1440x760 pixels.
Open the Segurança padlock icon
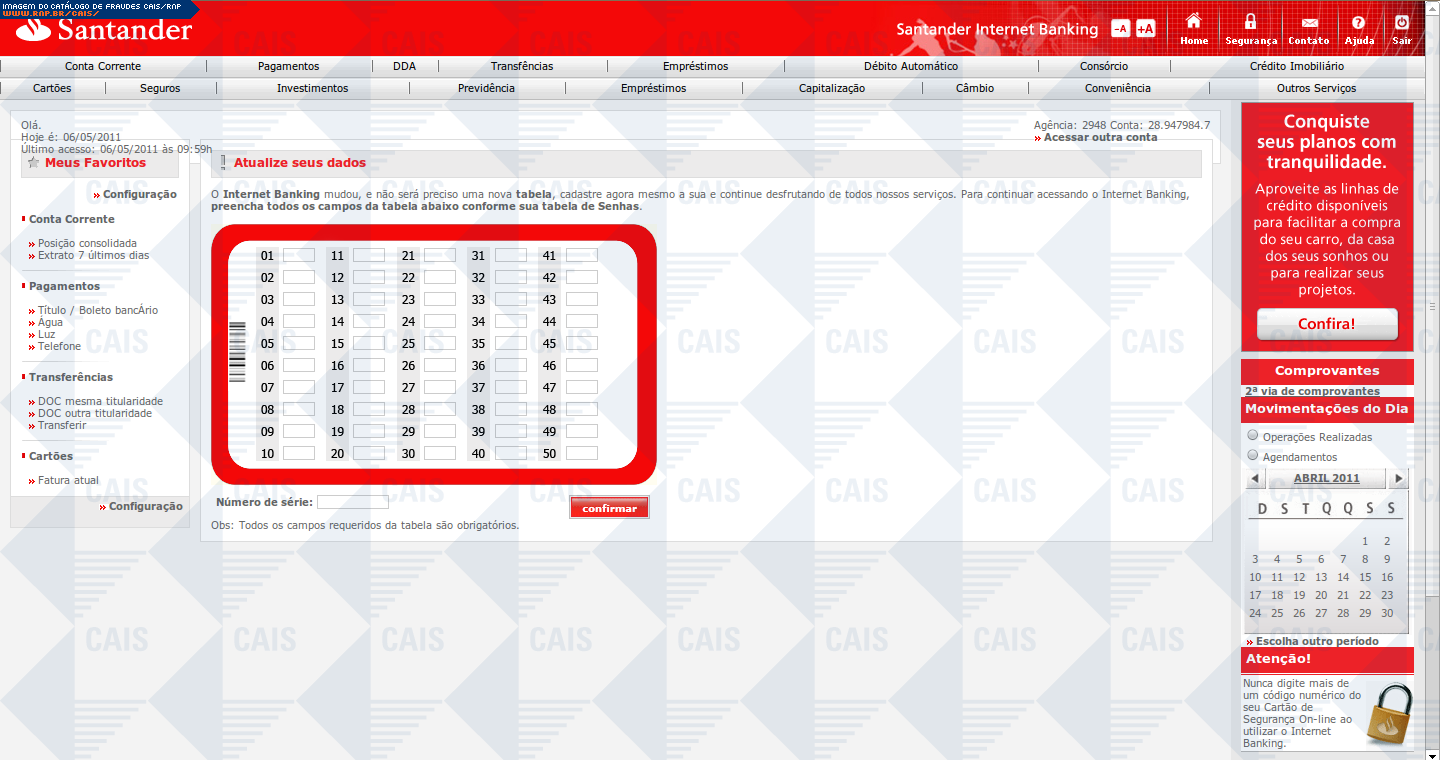tap(1251, 23)
